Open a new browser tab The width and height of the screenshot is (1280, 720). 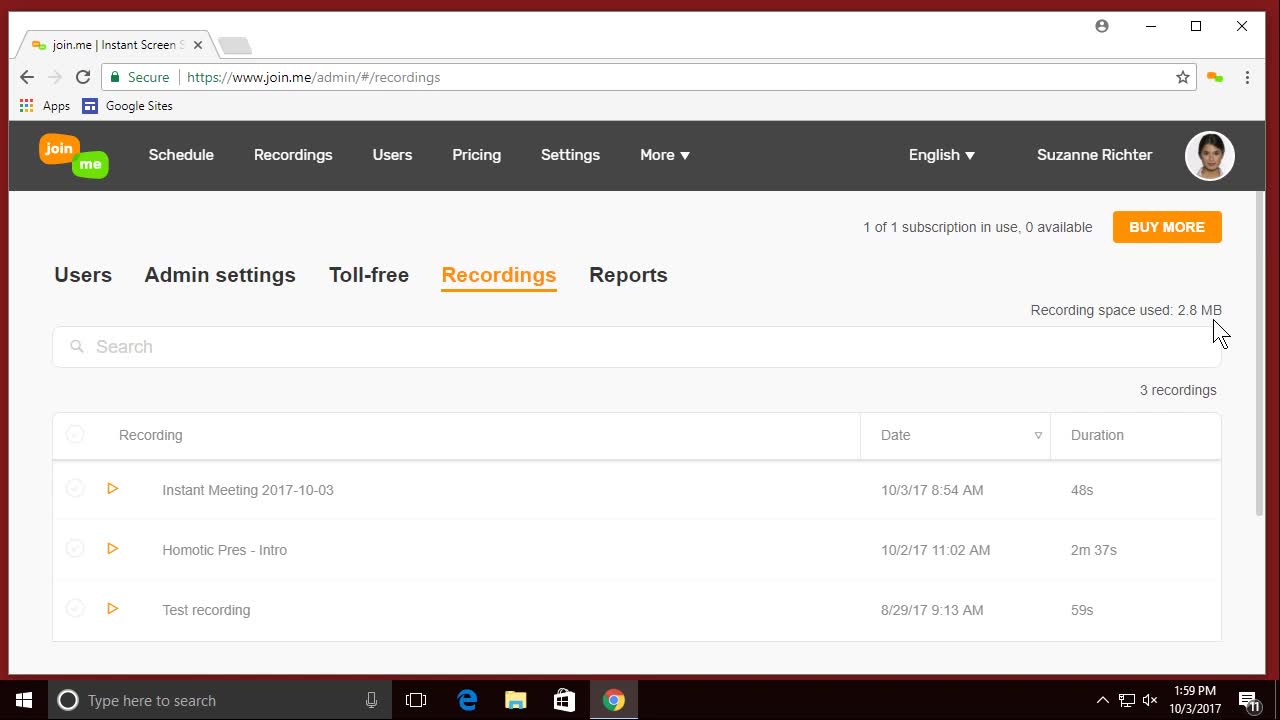tap(235, 45)
